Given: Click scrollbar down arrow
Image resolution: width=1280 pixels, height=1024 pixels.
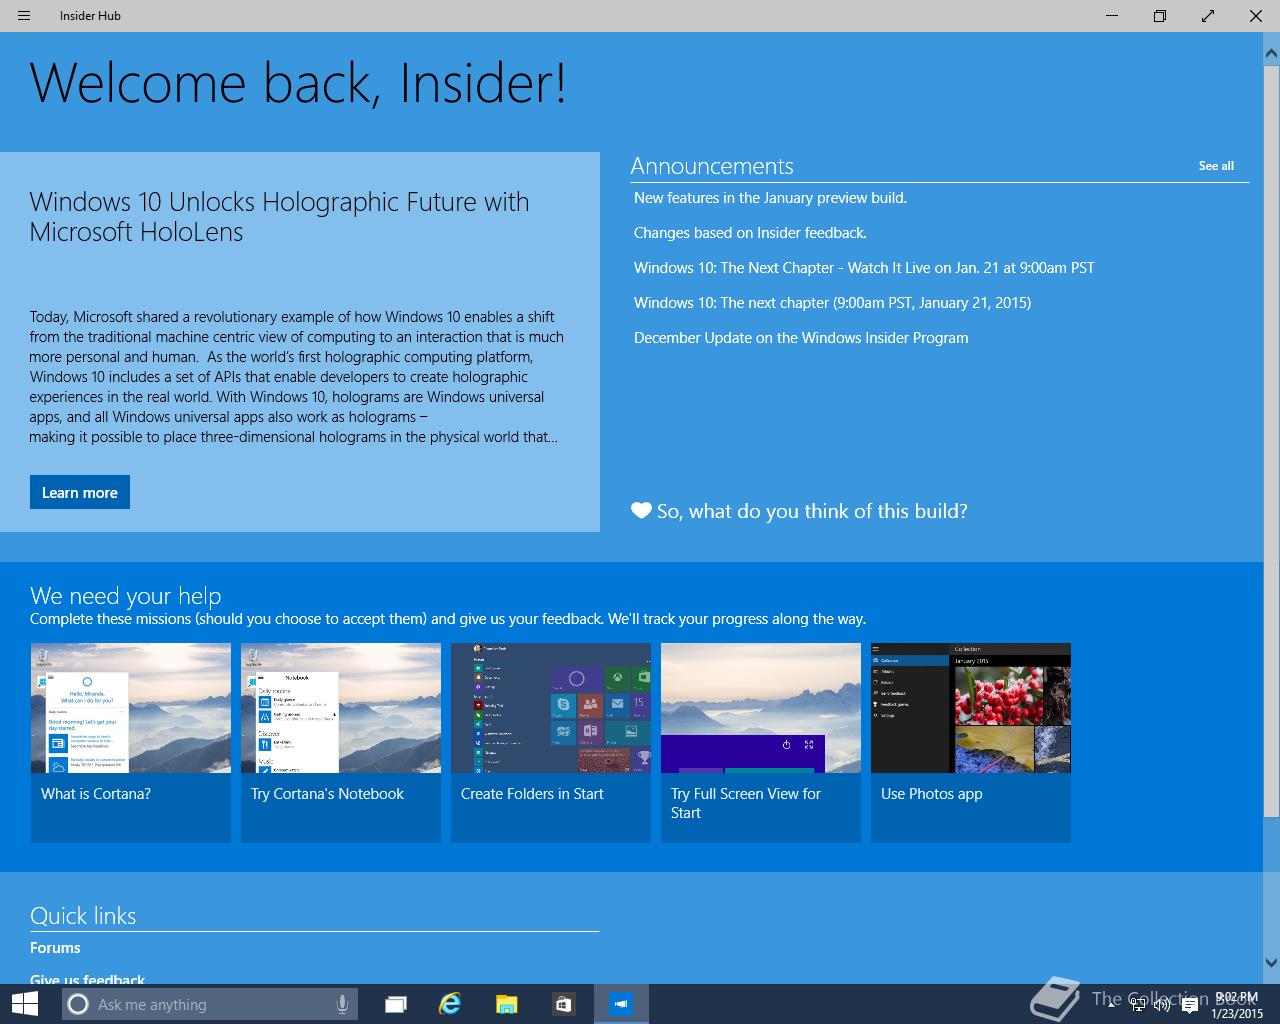Looking at the screenshot, I should click(1272, 963).
